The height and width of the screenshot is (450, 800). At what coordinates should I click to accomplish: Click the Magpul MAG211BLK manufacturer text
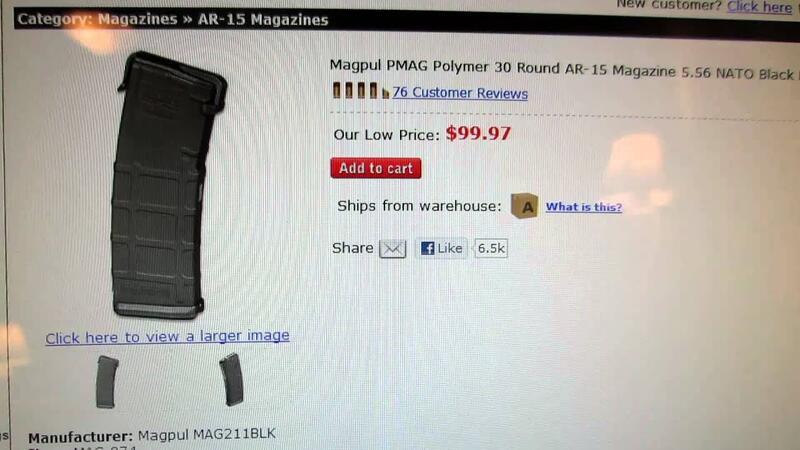(207, 435)
